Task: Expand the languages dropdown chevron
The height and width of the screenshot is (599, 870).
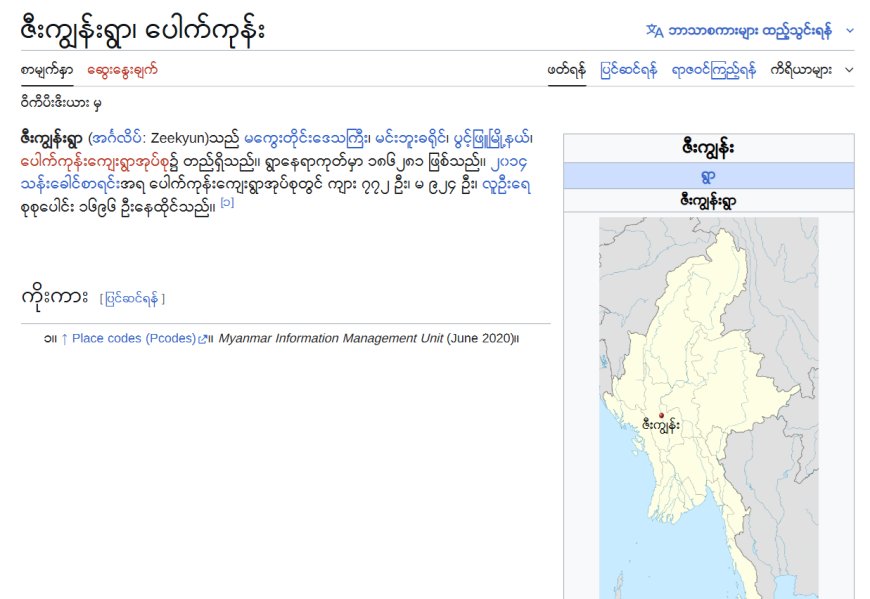Action: click(x=849, y=31)
